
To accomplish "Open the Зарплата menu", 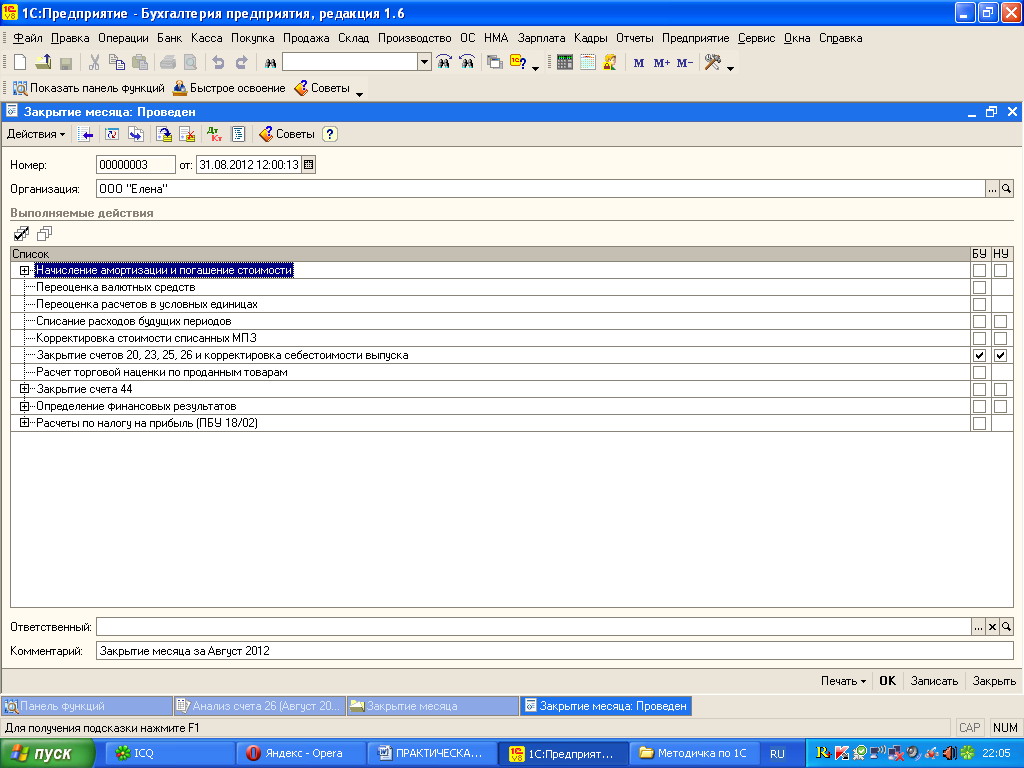I will click(541, 38).
